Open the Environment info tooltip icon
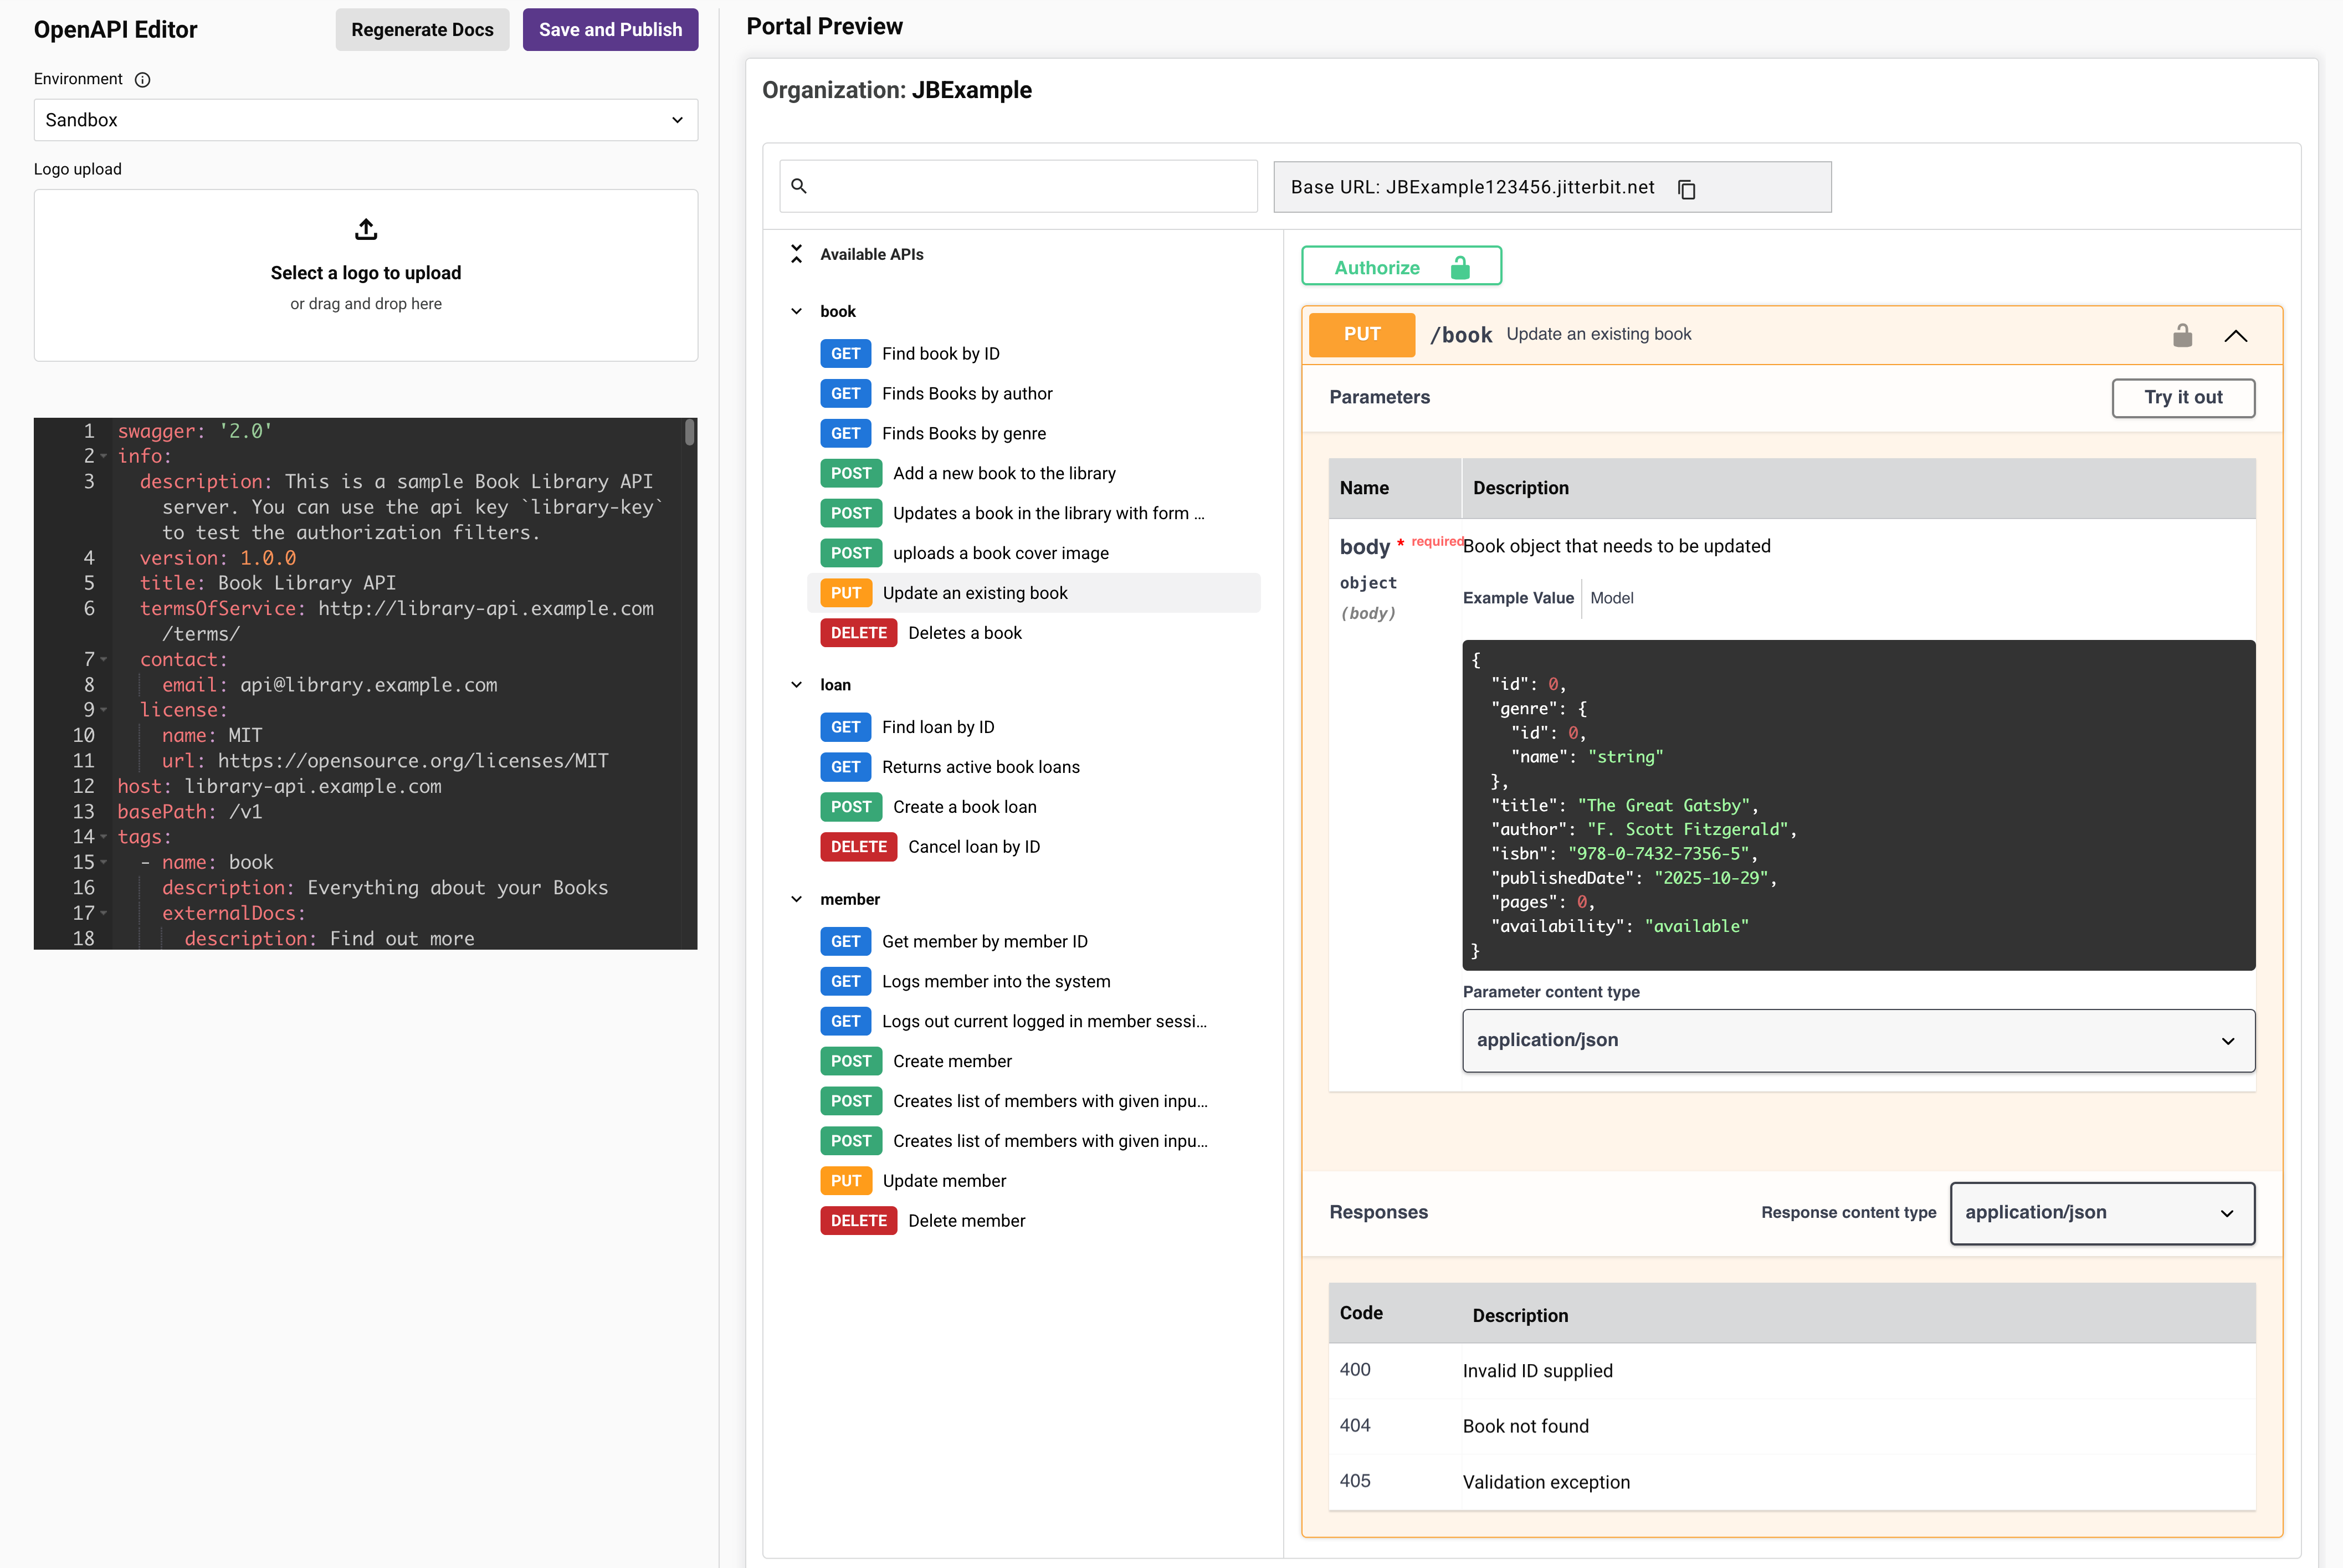This screenshot has height=1568, width=2343. coord(142,79)
